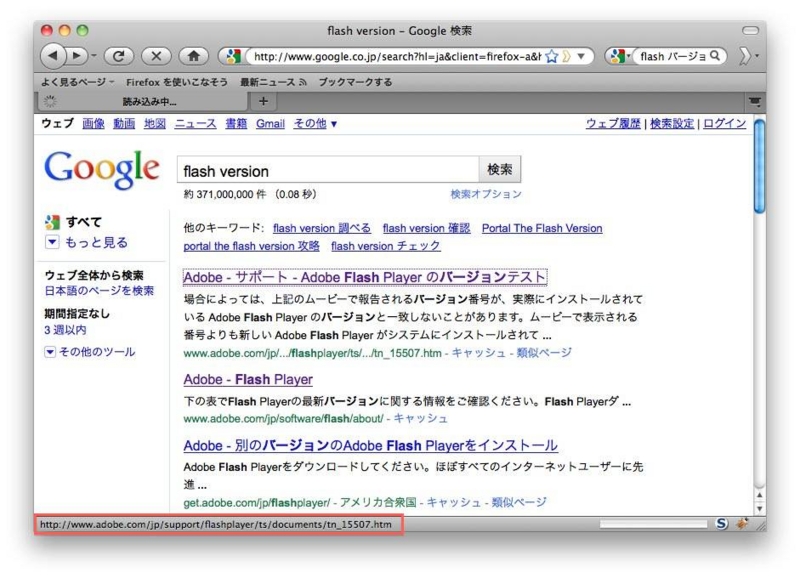The height and width of the screenshot is (578, 800).
Task: Open the 最新ニュース feed bookmark
Action: (x=273, y=82)
